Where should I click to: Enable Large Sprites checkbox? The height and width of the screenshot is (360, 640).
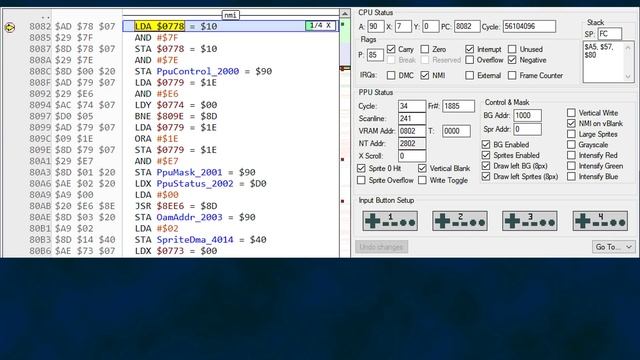pyautogui.click(x=571, y=134)
